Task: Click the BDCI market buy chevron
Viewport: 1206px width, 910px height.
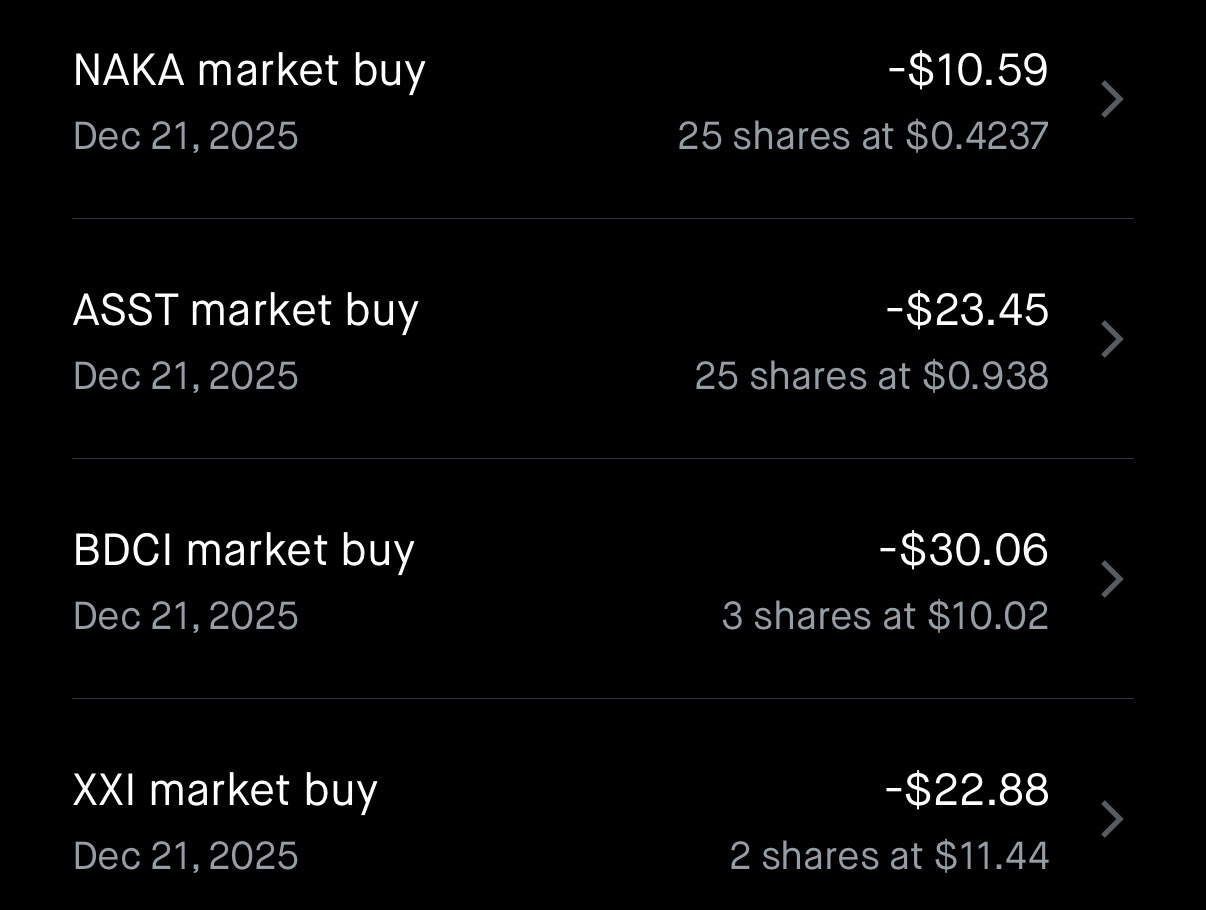Action: [1112, 580]
